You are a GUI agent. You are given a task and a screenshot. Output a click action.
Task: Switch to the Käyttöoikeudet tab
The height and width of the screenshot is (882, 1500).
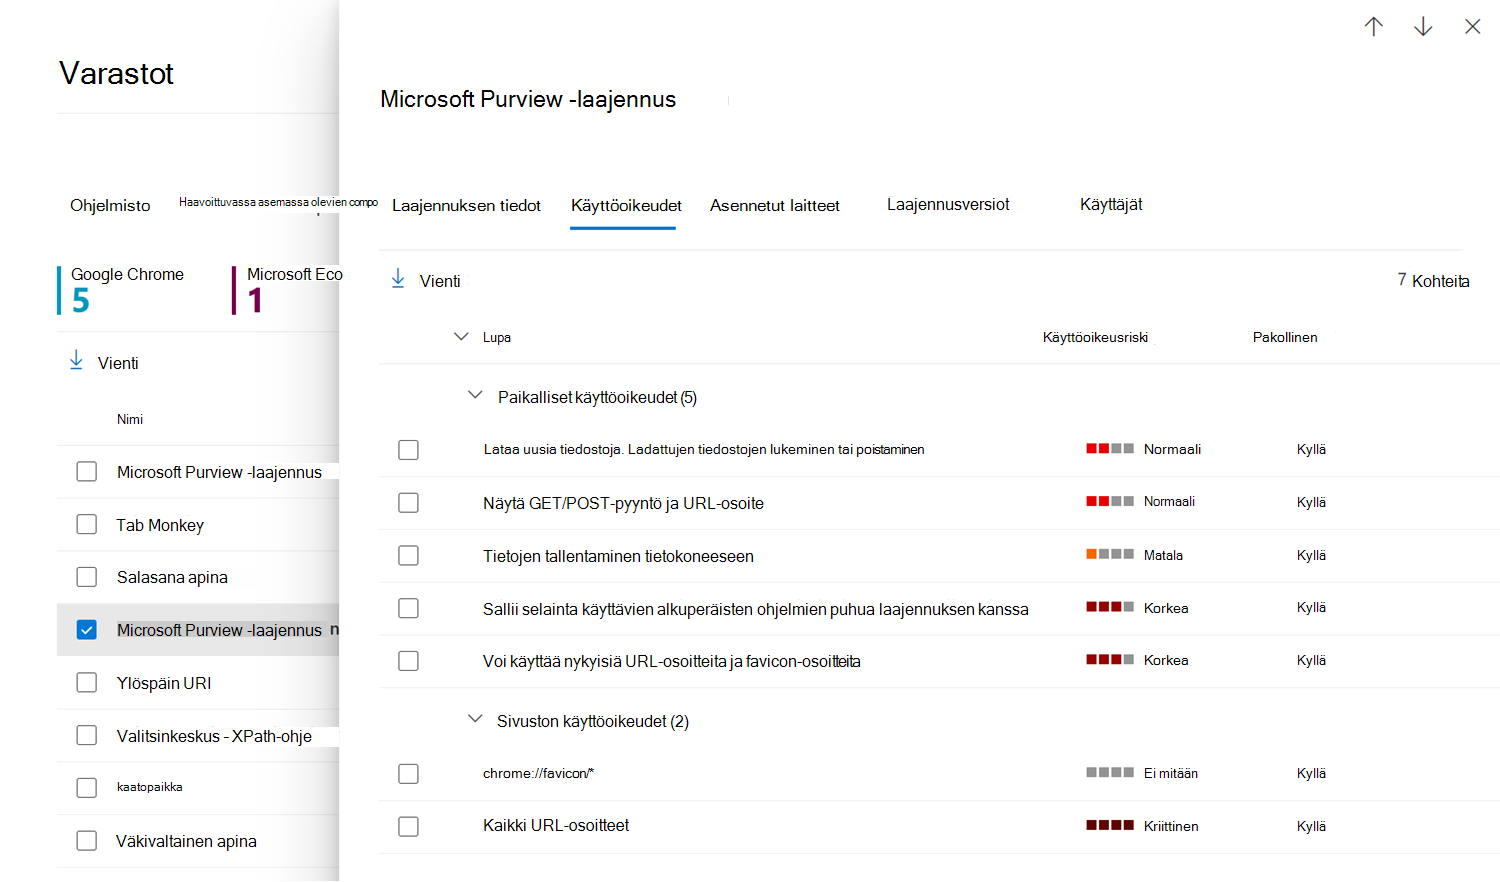coord(626,206)
